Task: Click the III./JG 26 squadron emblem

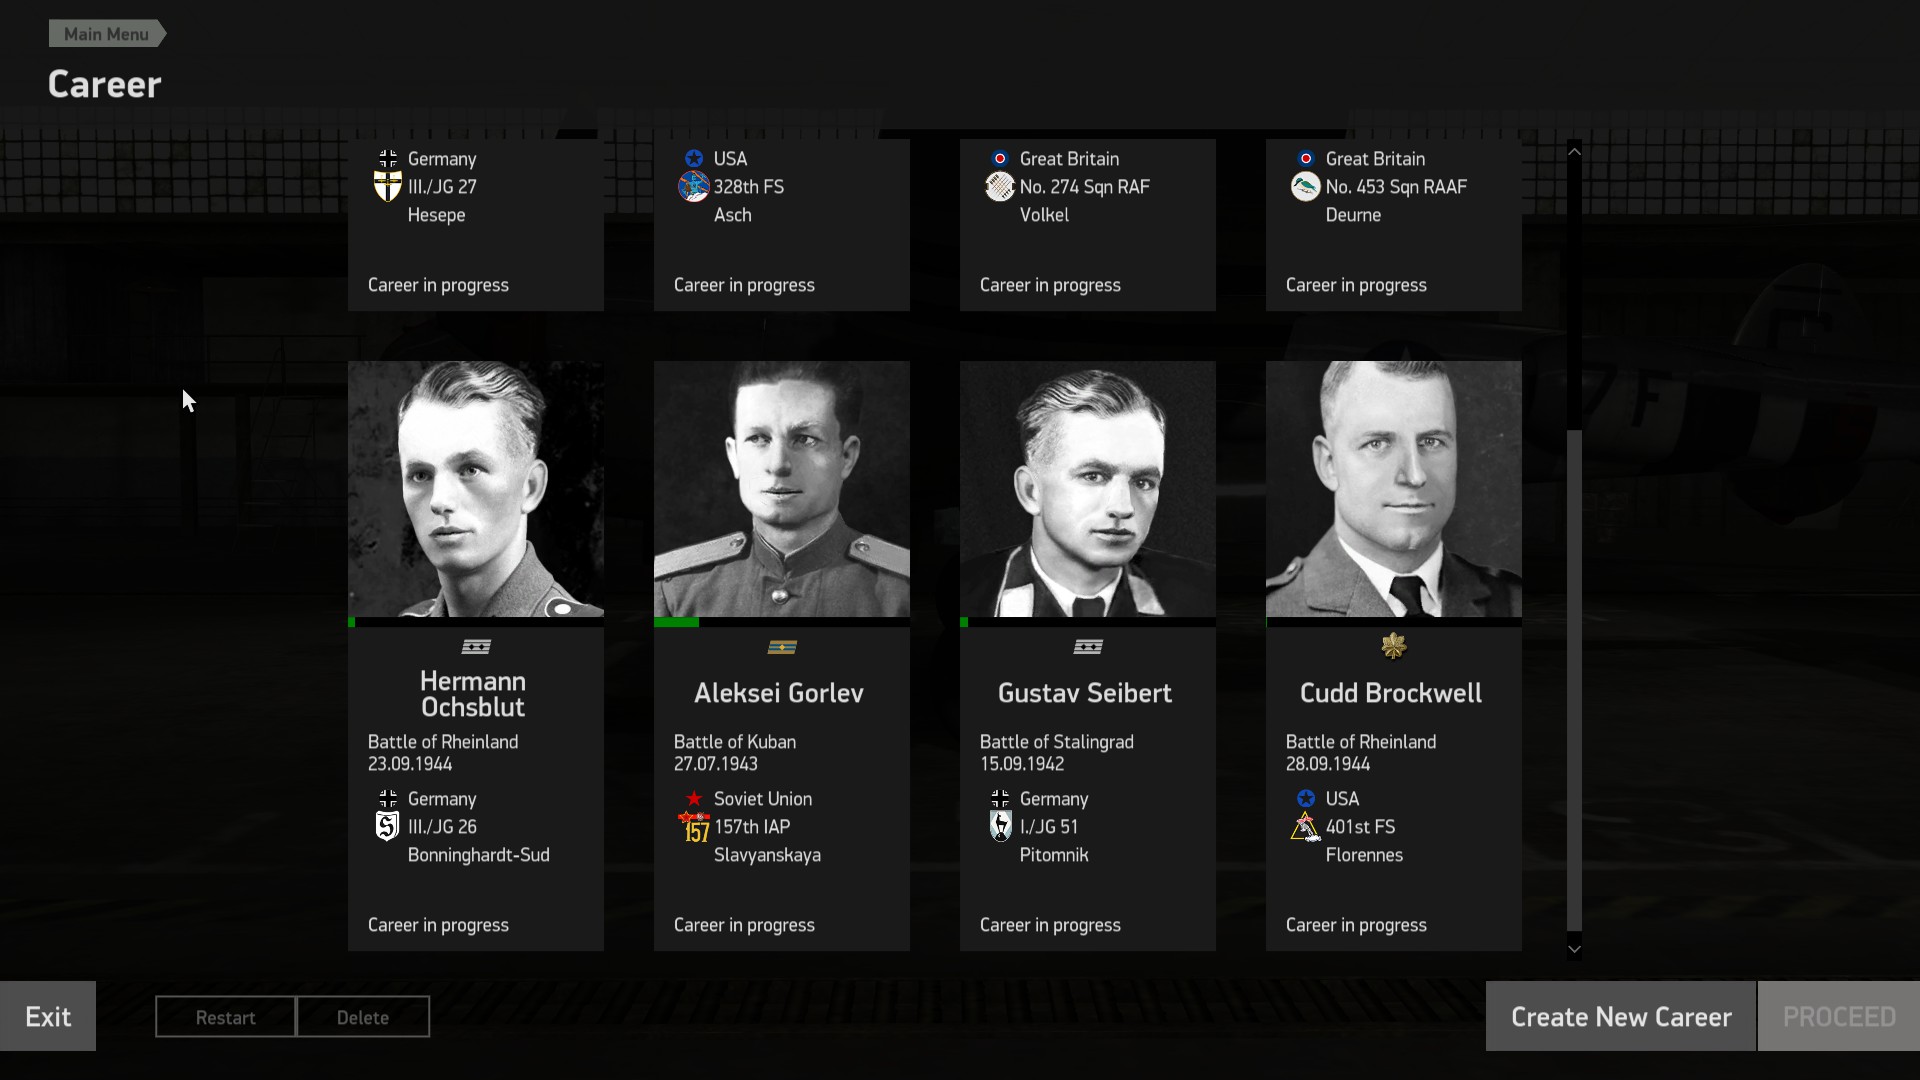Action: 388,827
